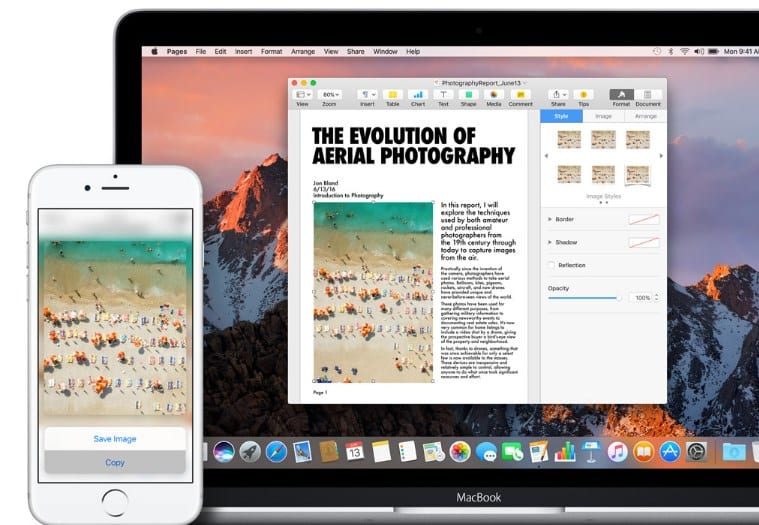The width and height of the screenshot is (759, 525).
Task: Expand the Border section
Action: [x=549, y=219]
